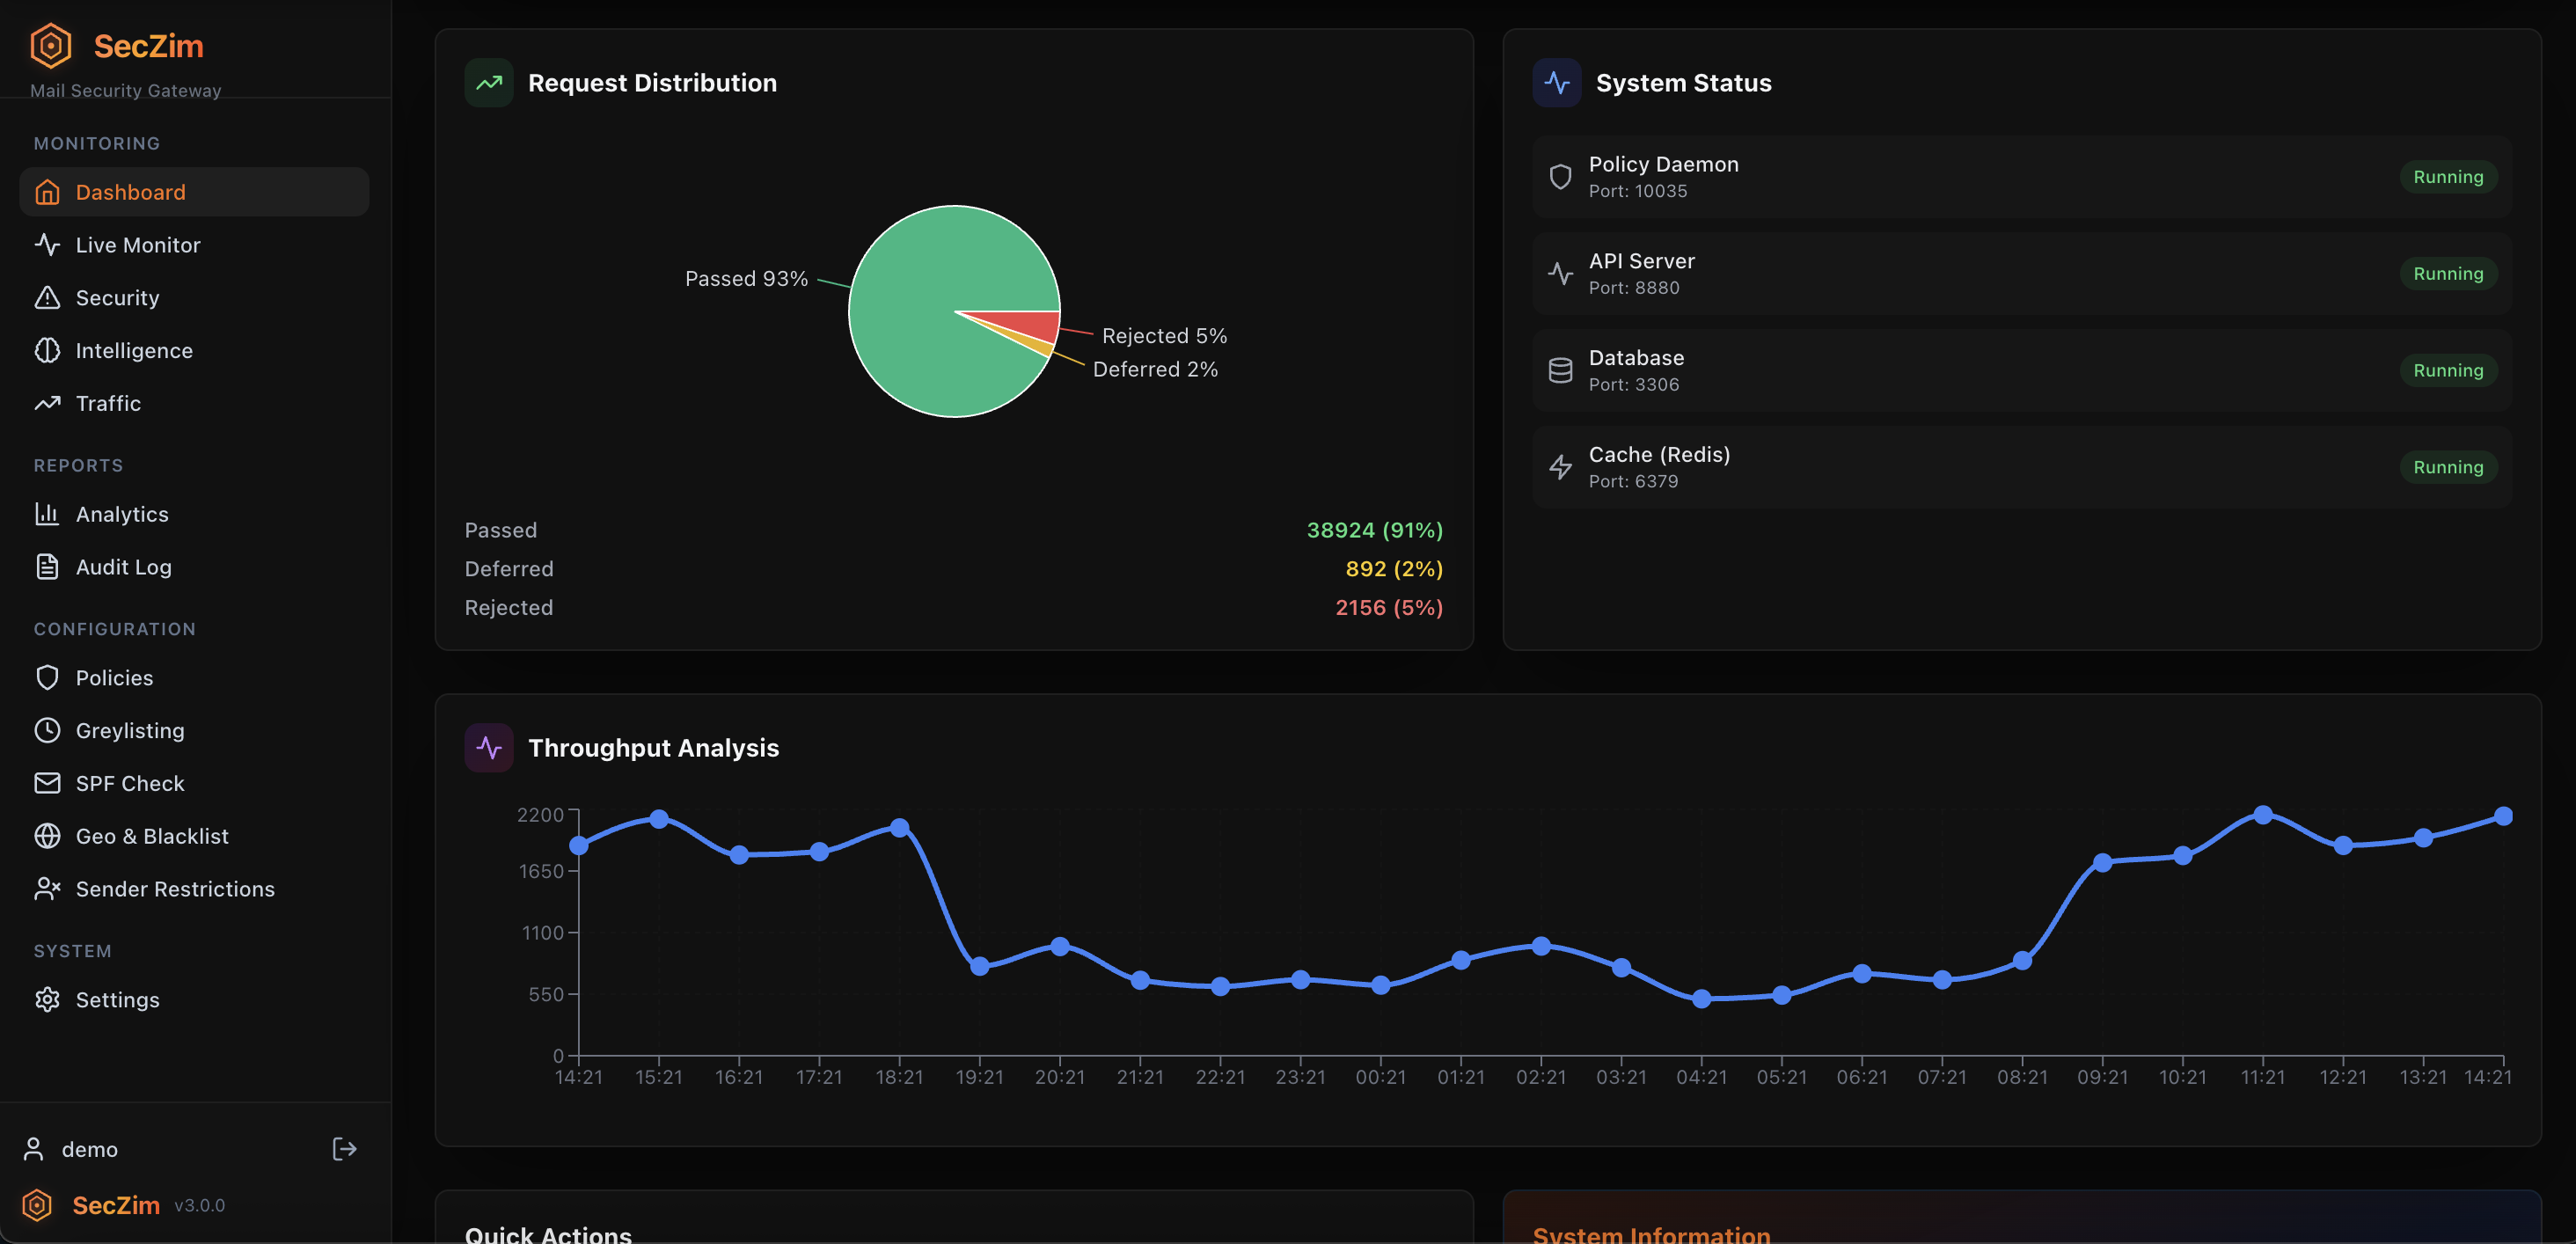The width and height of the screenshot is (2576, 1244).
Task: Select the Analytics bar chart icon
Action: pyautogui.click(x=47, y=513)
